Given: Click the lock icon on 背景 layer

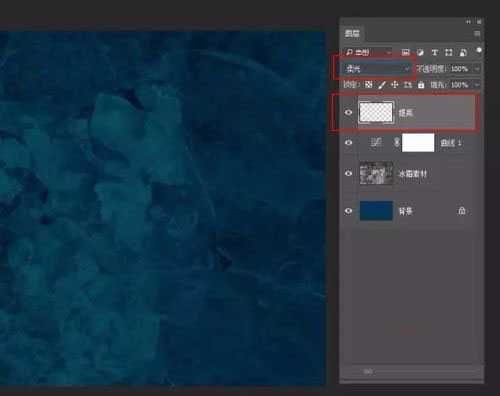Looking at the screenshot, I should 462,211.
